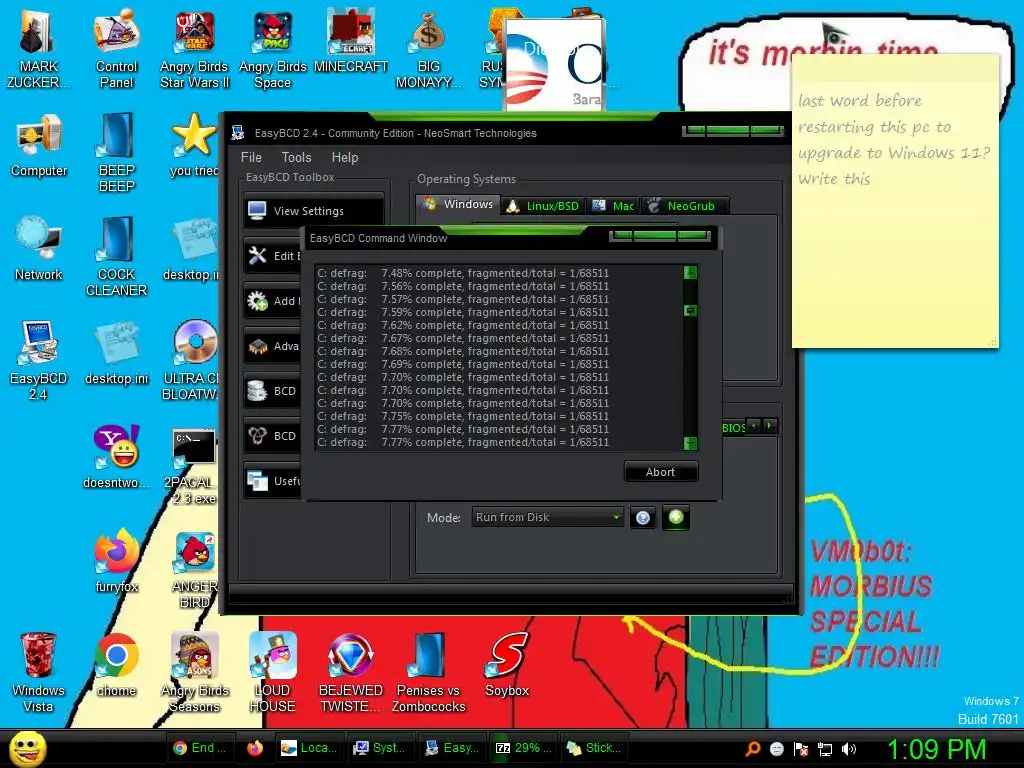The width and height of the screenshot is (1024, 768).
Task: Open the MARK ZUCKER desktop icon
Action: click(38, 49)
